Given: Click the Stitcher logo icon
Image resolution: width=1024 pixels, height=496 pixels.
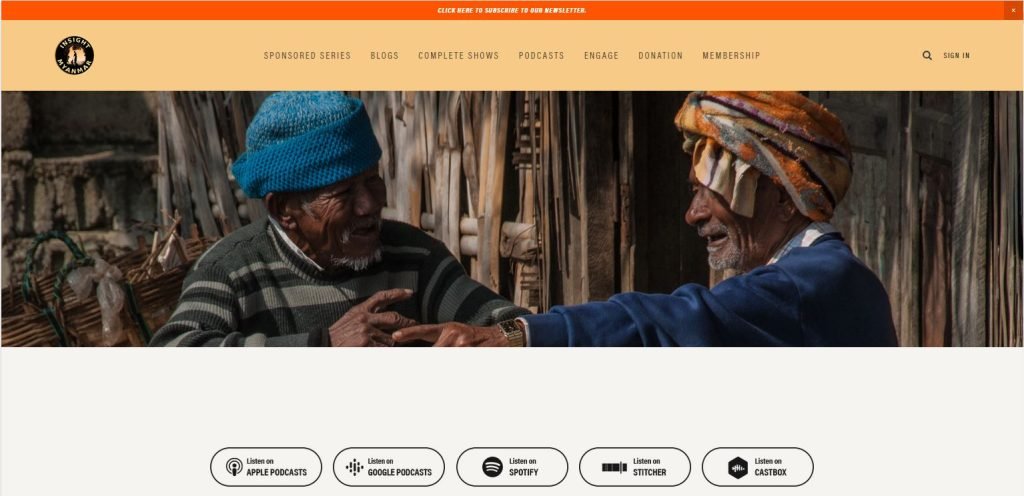Looking at the screenshot, I should click(614, 467).
